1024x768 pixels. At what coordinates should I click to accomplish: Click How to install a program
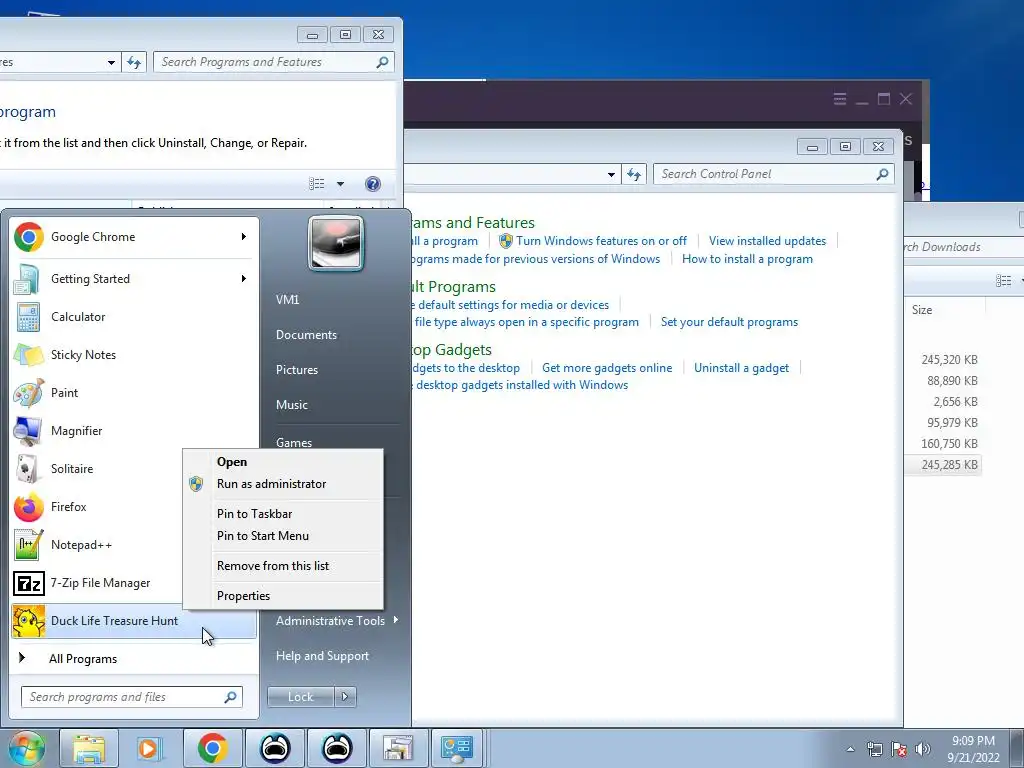747,259
